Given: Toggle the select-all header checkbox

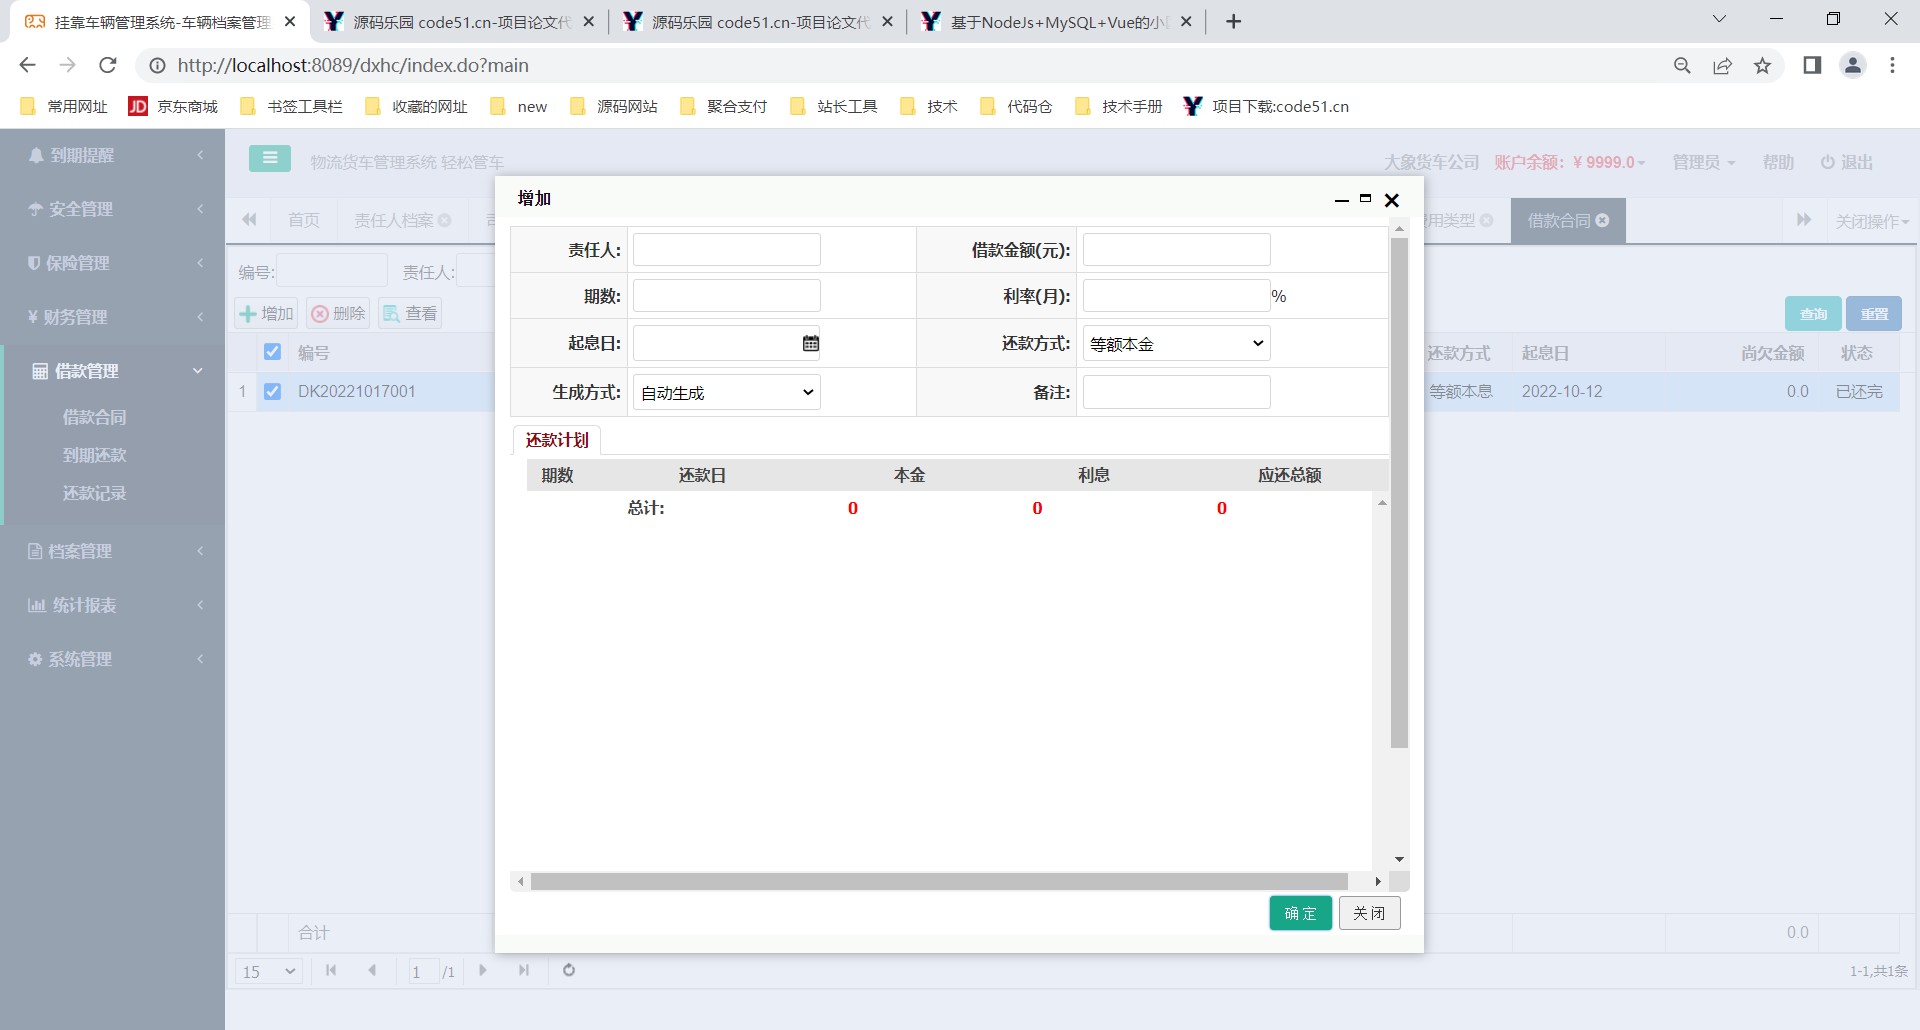Looking at the screenshot, I should tap(272, 351).
